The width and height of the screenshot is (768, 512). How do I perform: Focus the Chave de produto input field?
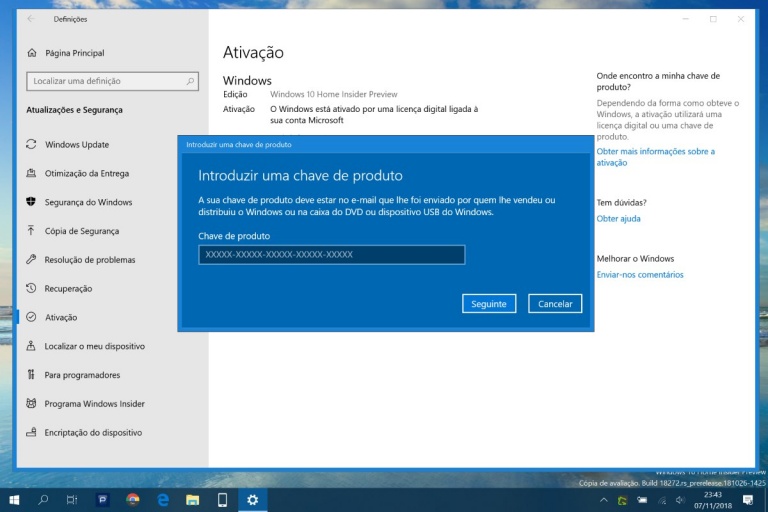click(x=332, y=255)
